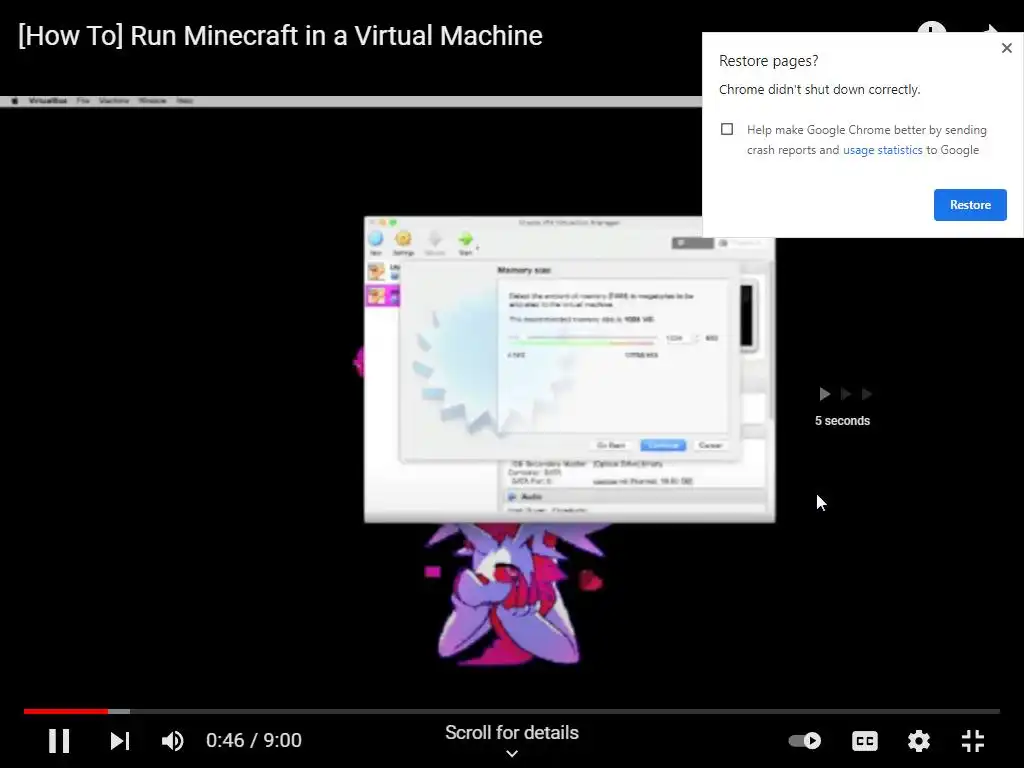This screenshot has height=768, width=1024.
Task: Mute the video volume
Action: tap(172, 741)
